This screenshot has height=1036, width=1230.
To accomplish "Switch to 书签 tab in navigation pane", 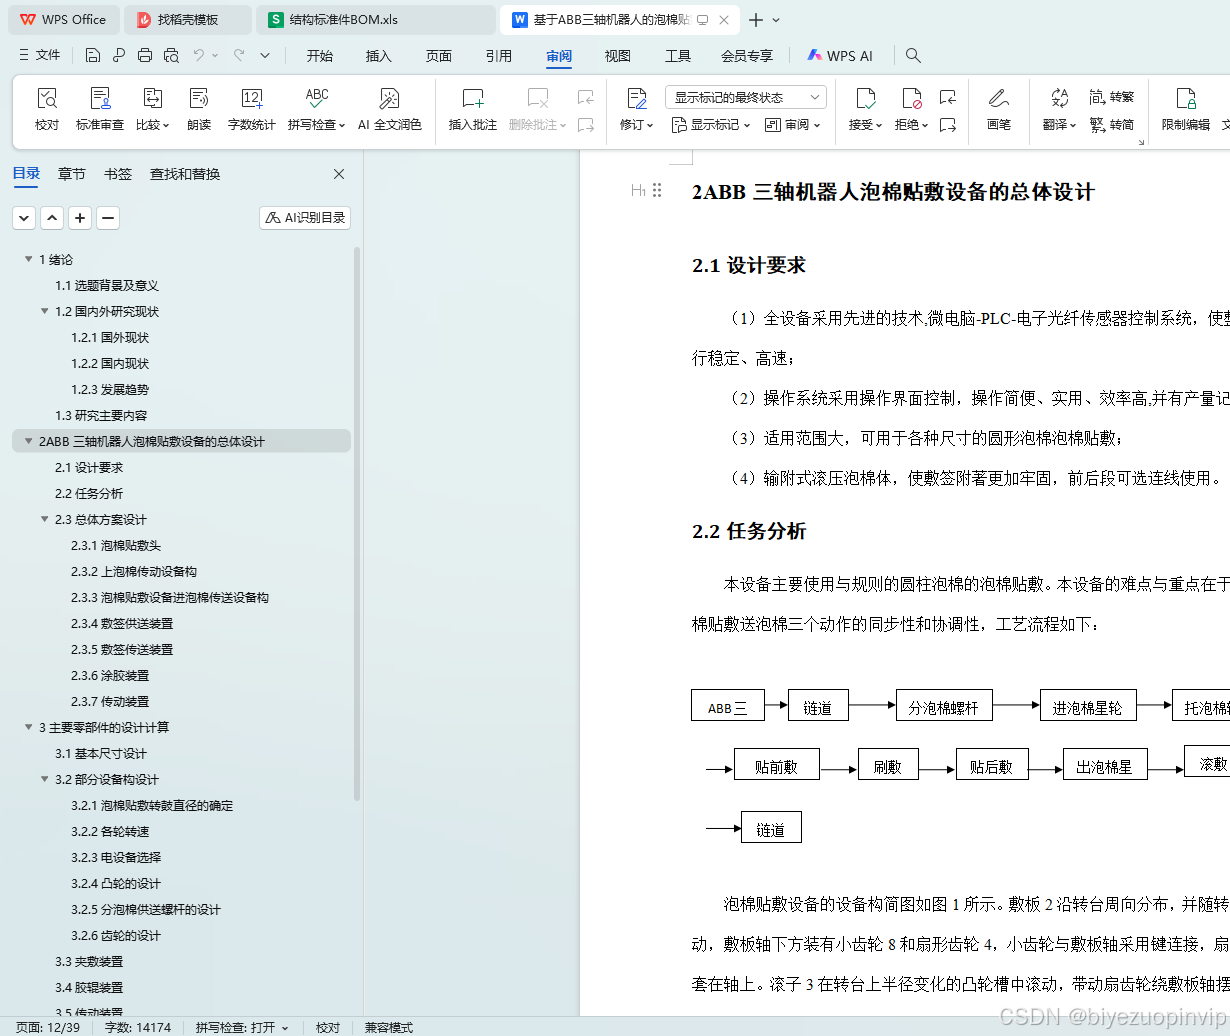I will click(x=118, y=174).
